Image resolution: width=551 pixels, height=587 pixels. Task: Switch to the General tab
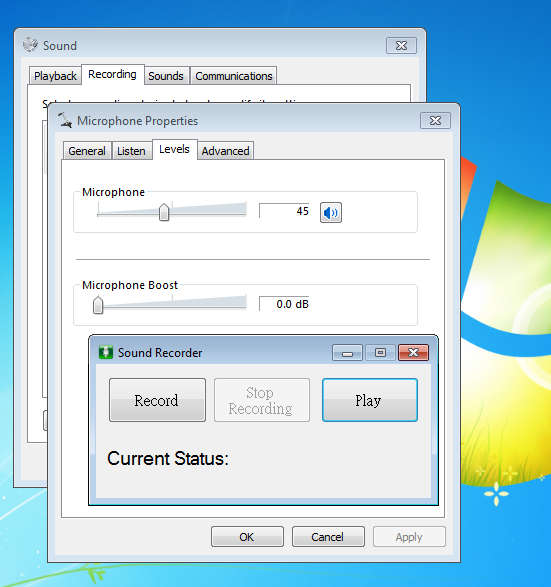87,151
